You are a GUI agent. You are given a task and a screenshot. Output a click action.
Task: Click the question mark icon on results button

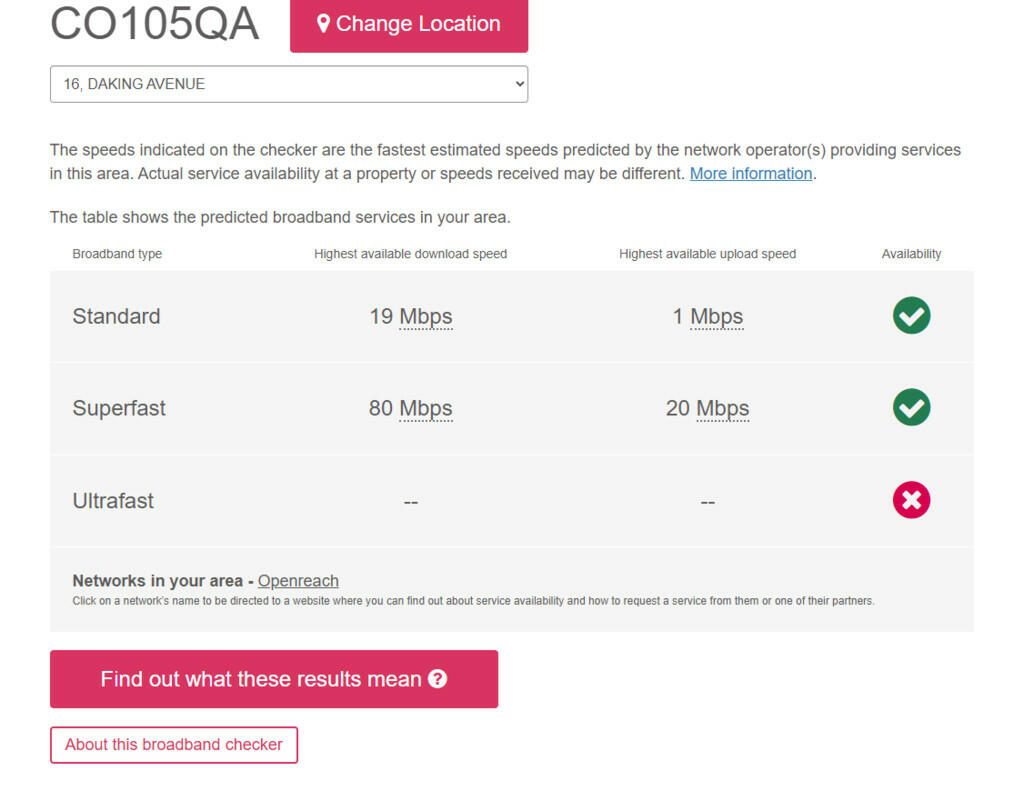pyautogui.click(x=437, y=678)
